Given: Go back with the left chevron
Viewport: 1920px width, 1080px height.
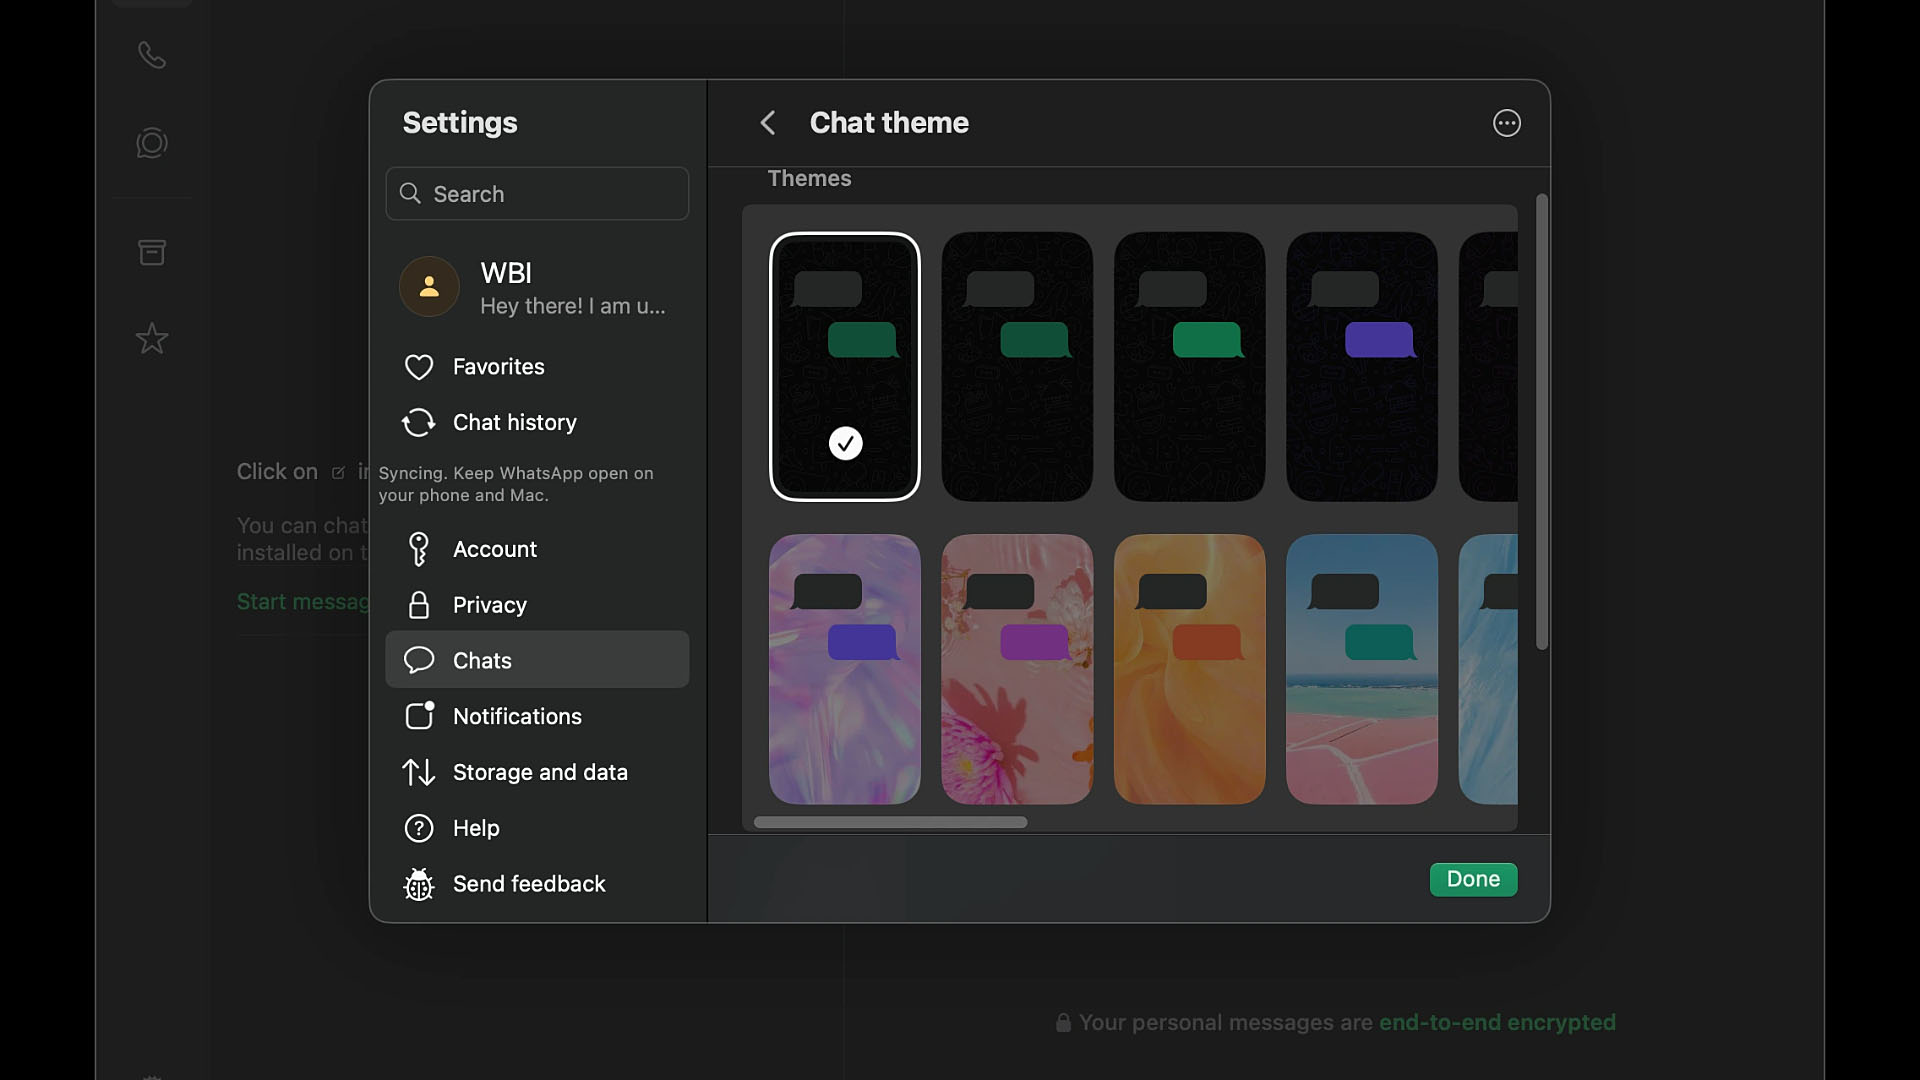Looking at the screenshot, I should 768,123.
